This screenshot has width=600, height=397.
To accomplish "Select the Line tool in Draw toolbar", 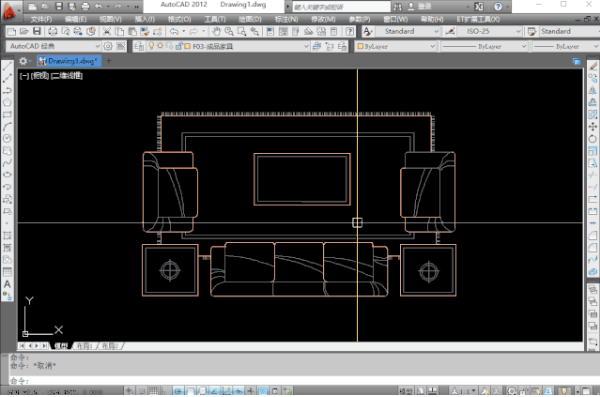I will 7,66.
